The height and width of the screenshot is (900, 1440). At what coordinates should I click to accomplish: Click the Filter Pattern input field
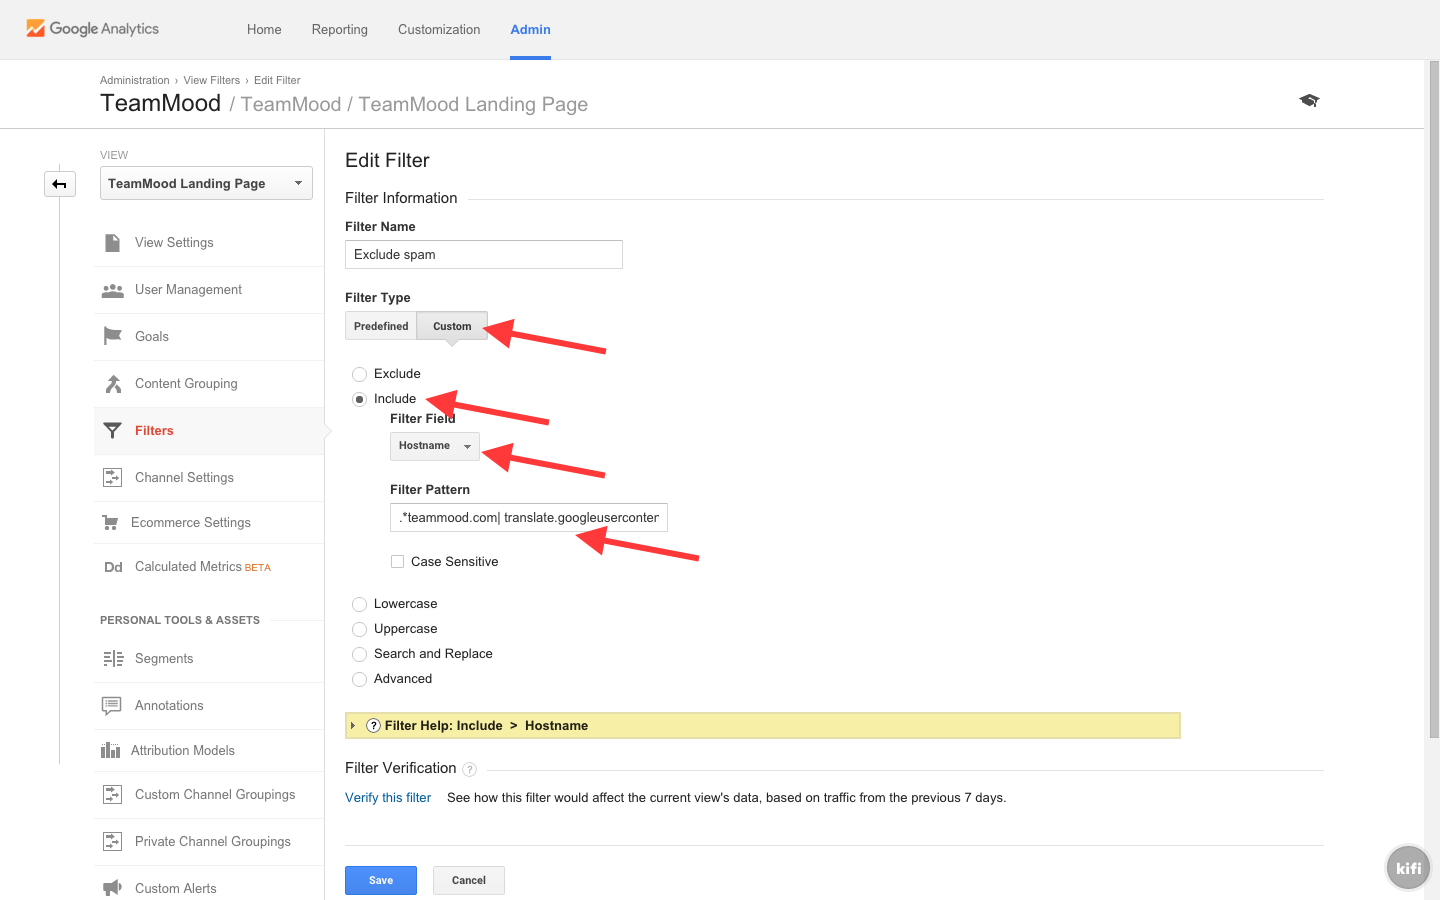529,518
